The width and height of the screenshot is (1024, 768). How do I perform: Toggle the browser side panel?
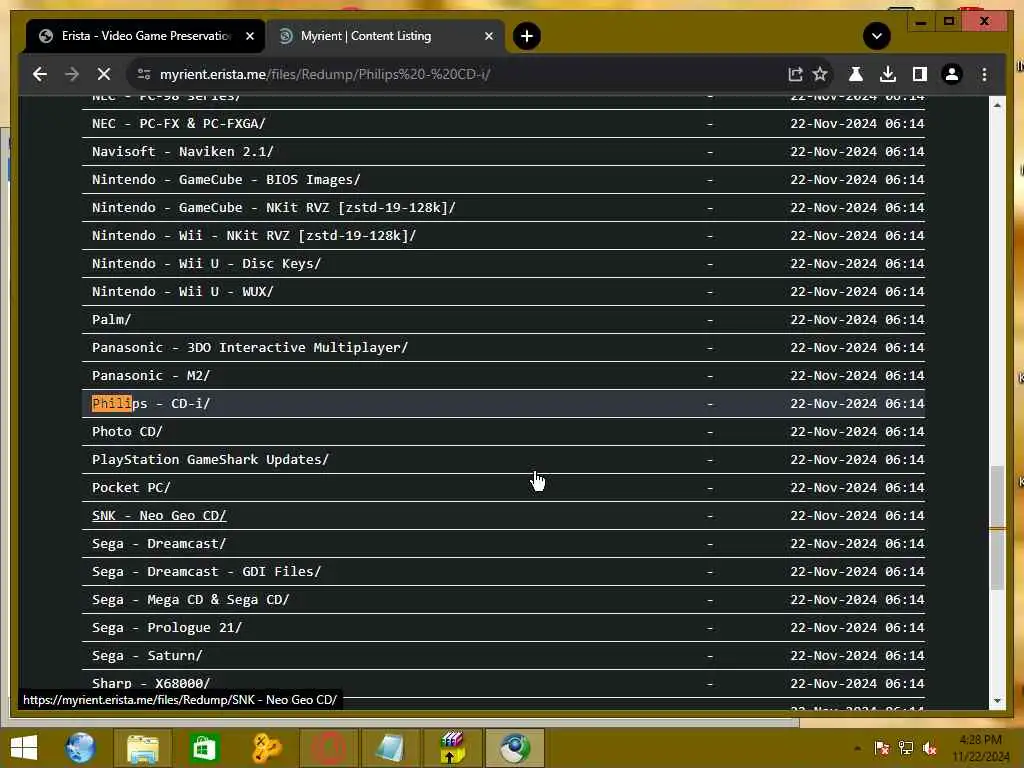(920, 74)
